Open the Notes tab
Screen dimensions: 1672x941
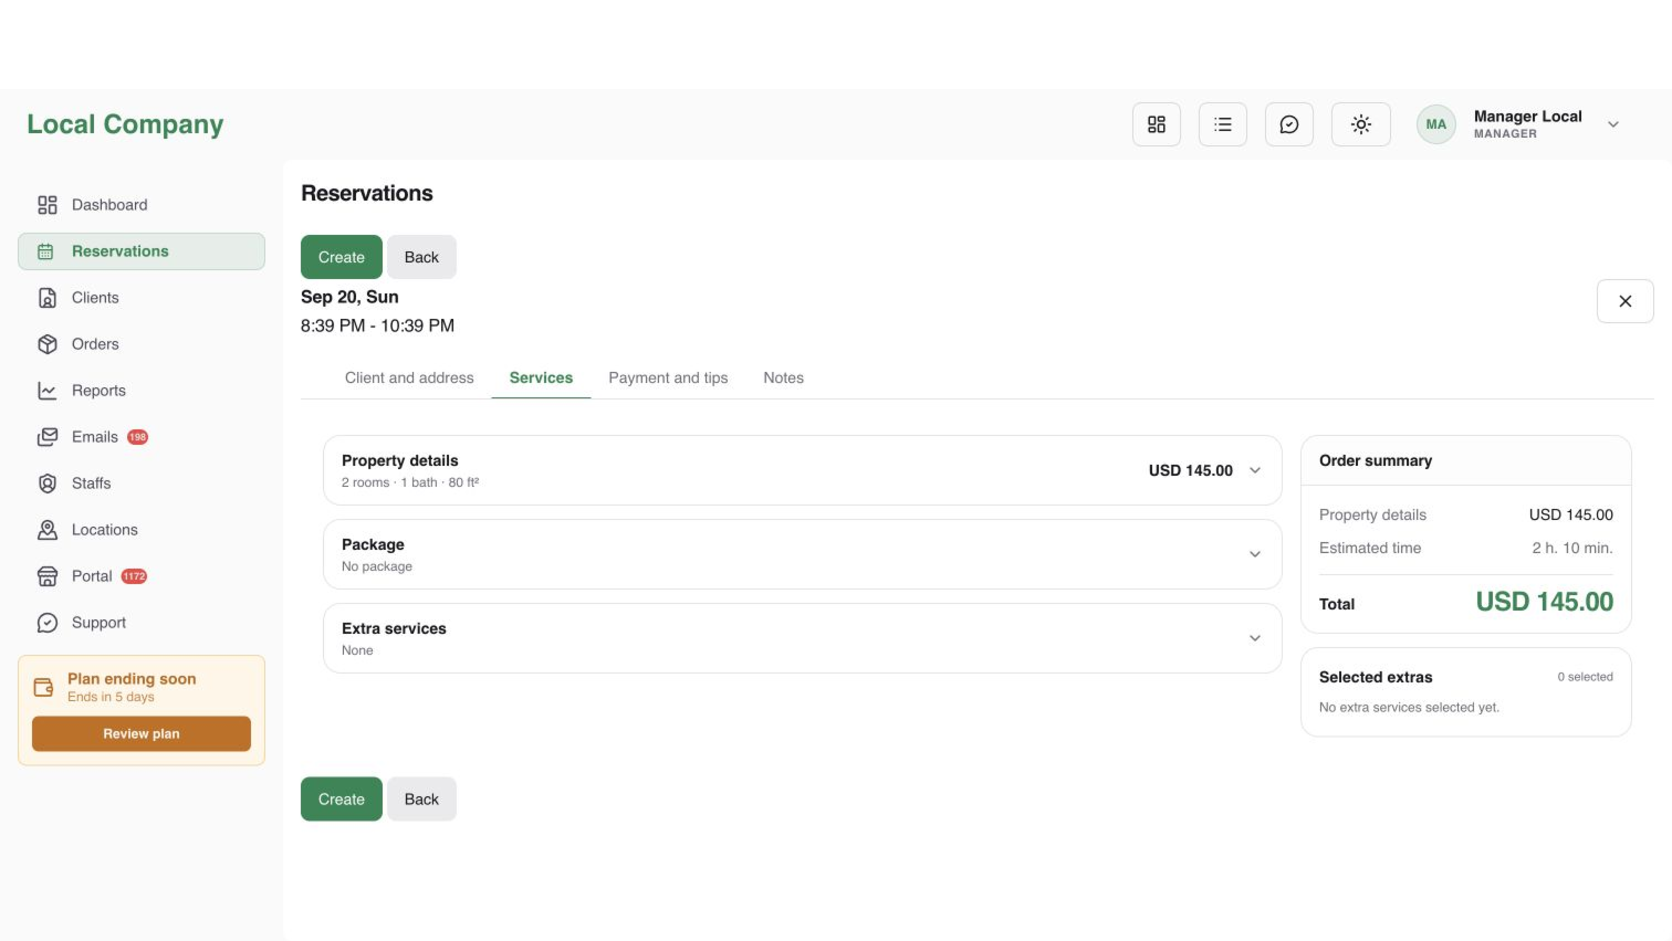[x=783, y=378]
